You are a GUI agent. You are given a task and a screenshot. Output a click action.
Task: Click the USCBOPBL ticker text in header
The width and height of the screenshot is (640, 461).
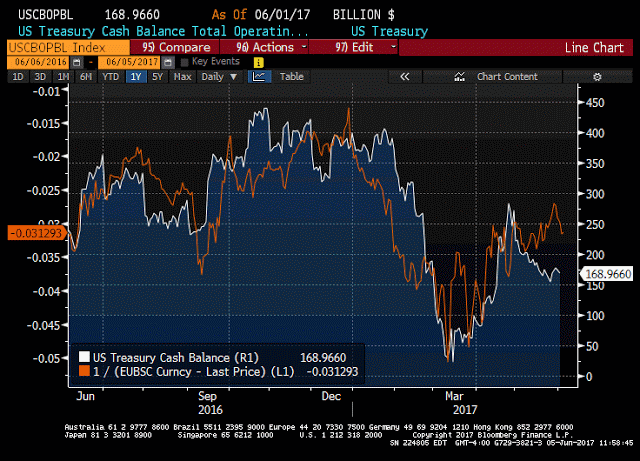(x=45, y=15)
